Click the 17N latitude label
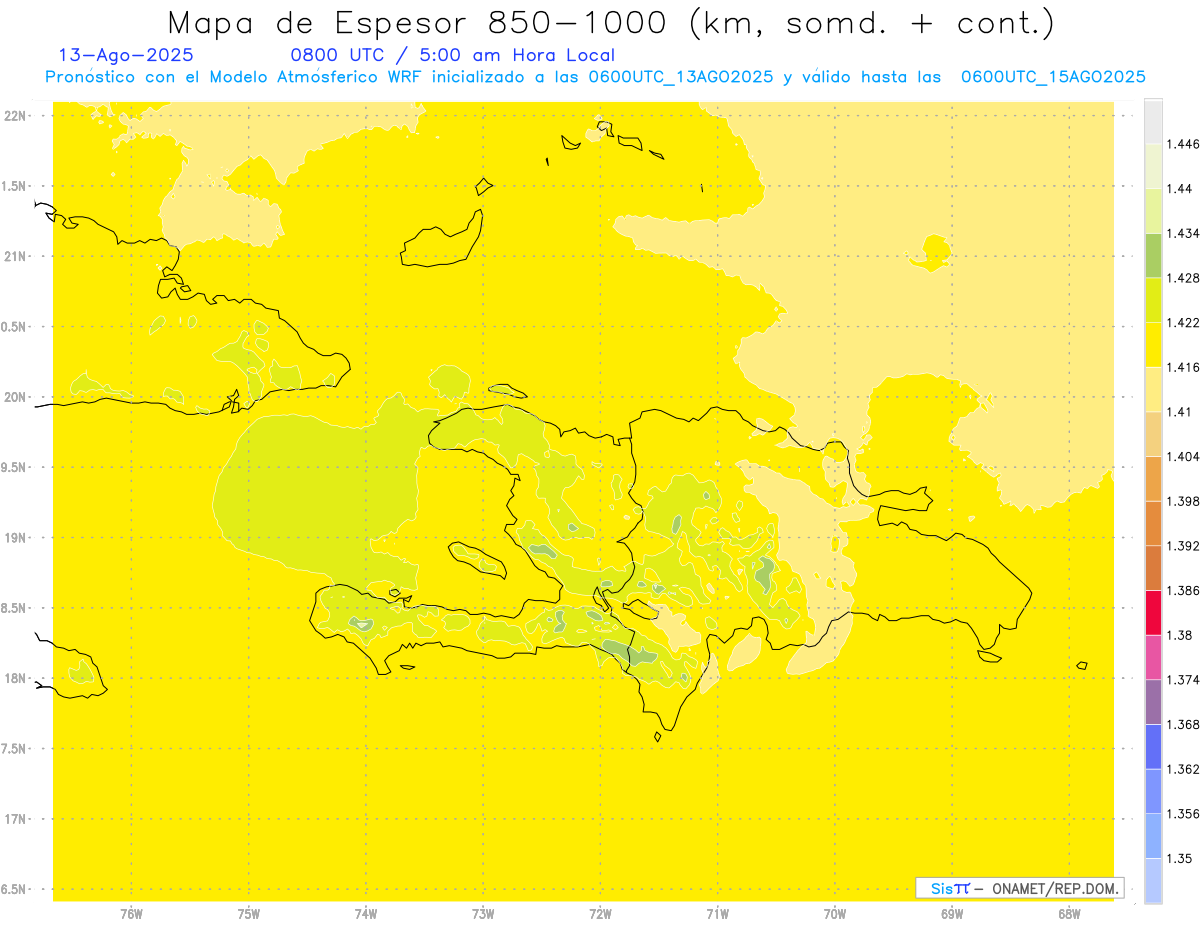 tap(15, 819)
